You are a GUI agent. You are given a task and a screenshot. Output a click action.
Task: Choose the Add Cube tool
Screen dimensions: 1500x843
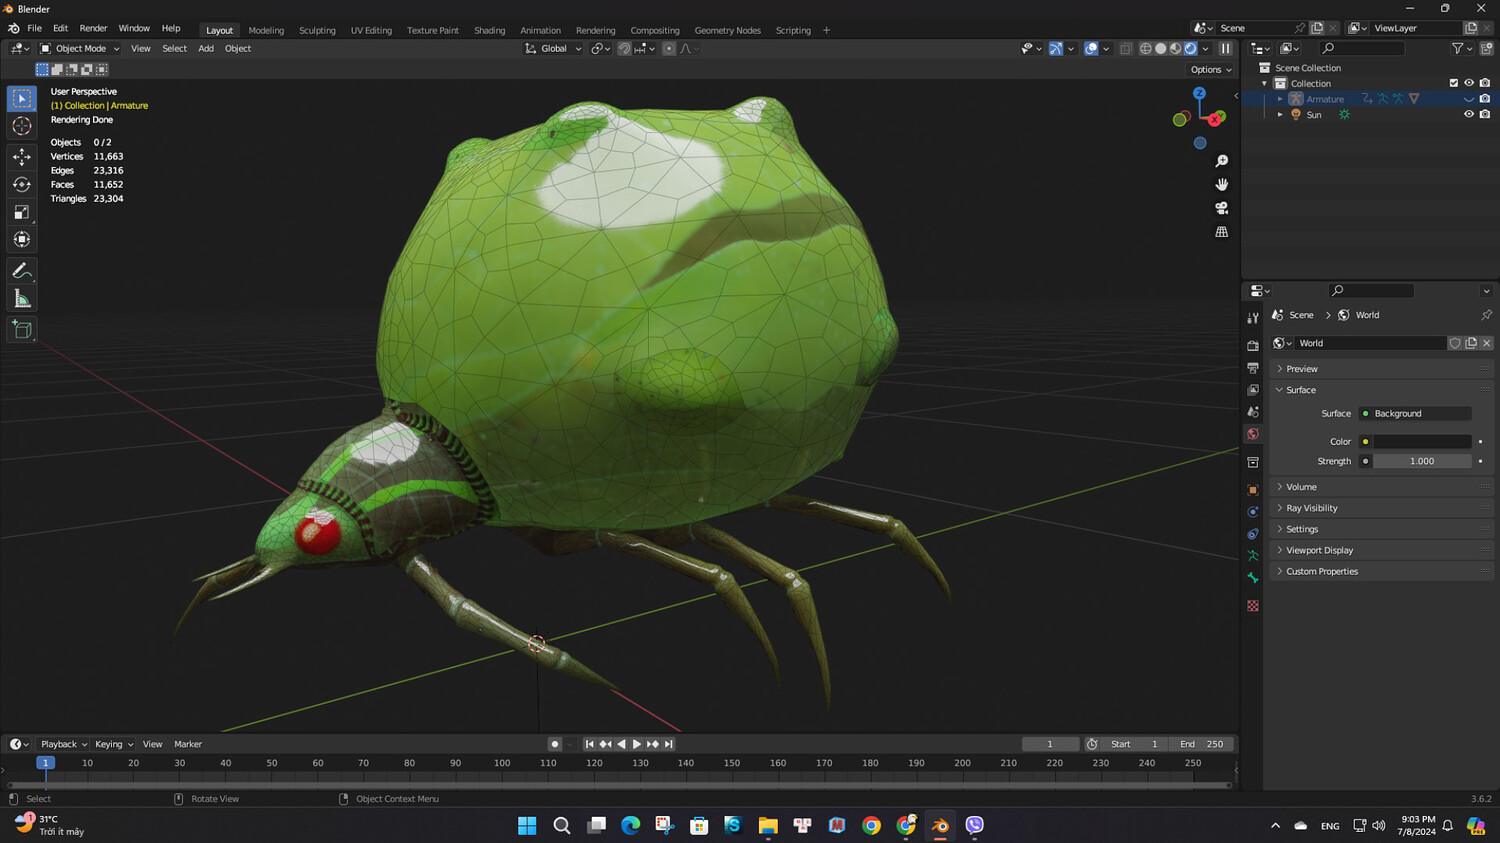pos(22,330)
